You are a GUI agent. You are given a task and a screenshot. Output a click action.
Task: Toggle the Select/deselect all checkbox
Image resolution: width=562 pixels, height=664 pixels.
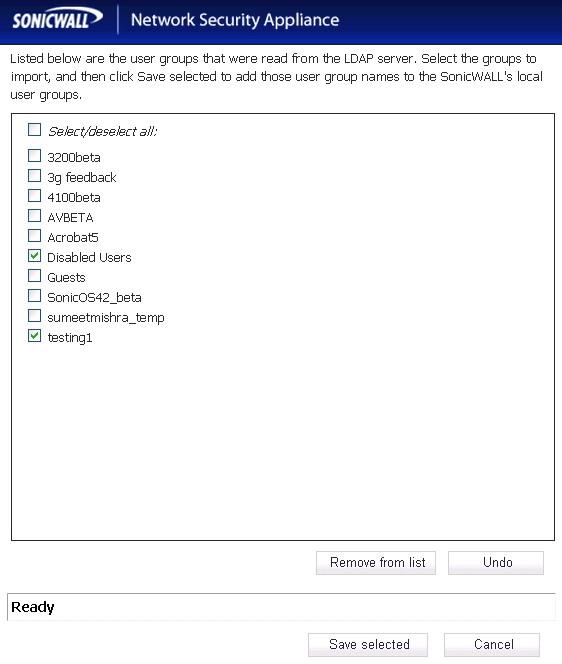34,130
